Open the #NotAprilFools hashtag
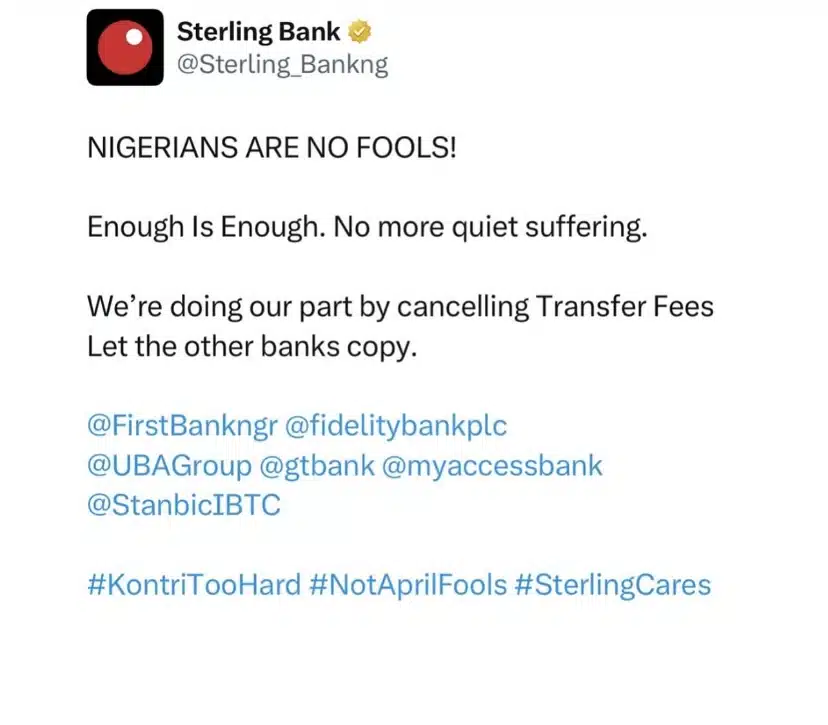This screenshot has height=725, width=828. 408,584
